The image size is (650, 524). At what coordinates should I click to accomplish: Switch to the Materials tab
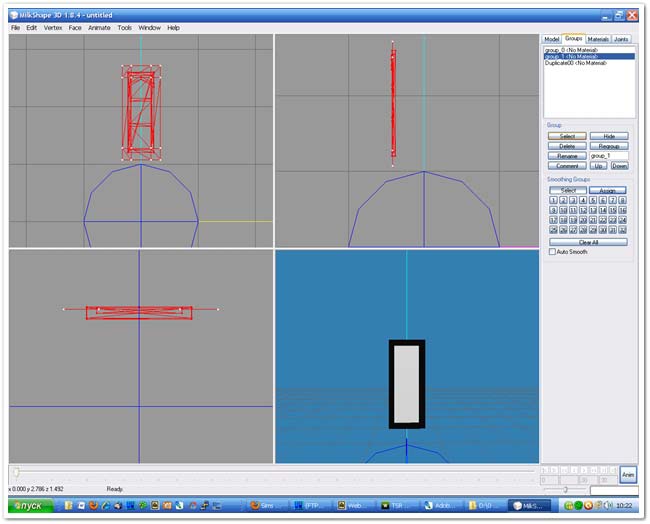click(598, 39)
